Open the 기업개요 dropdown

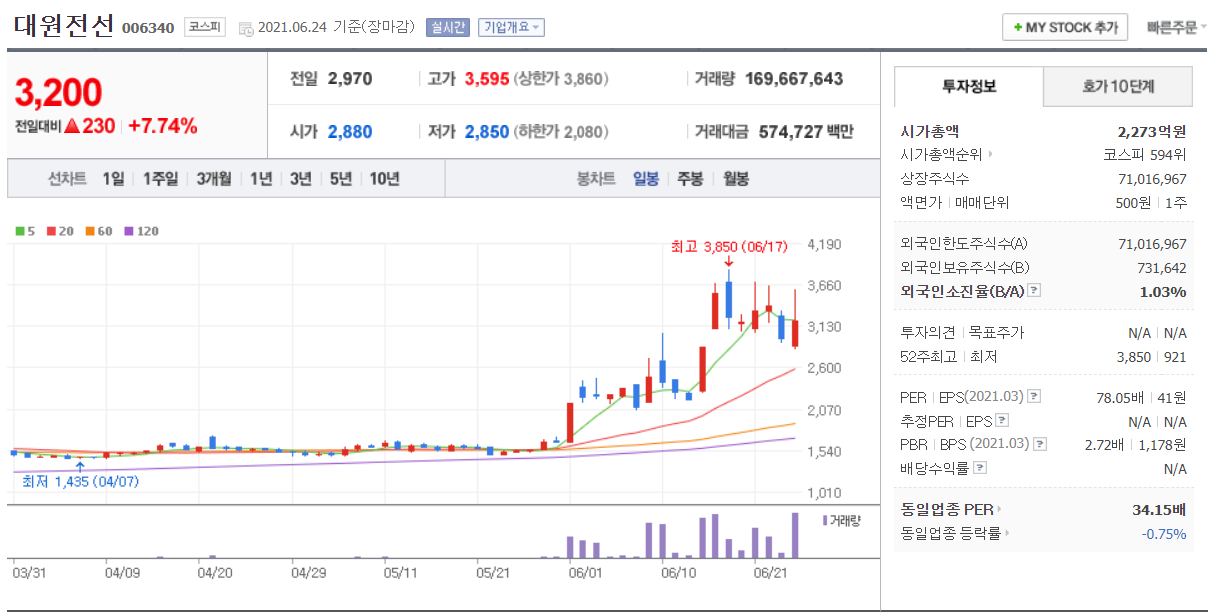click(x=511, y=27)
